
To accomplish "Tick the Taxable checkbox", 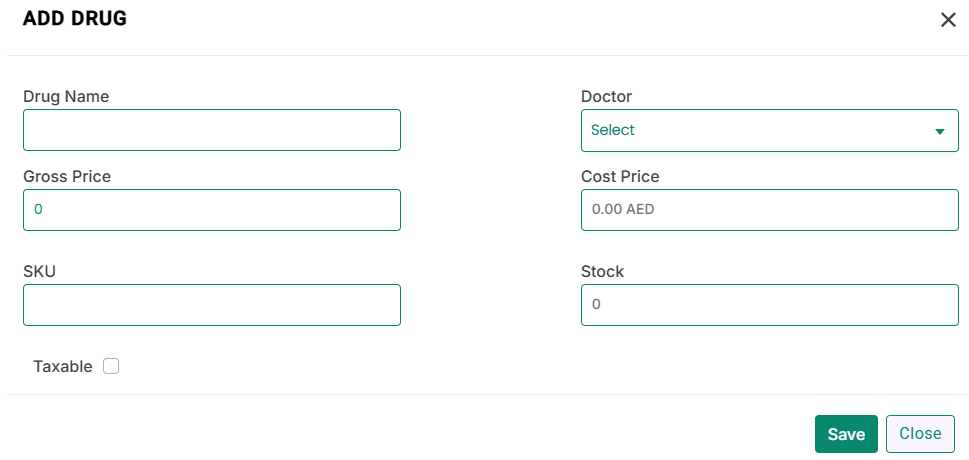I will click(111, 367).
